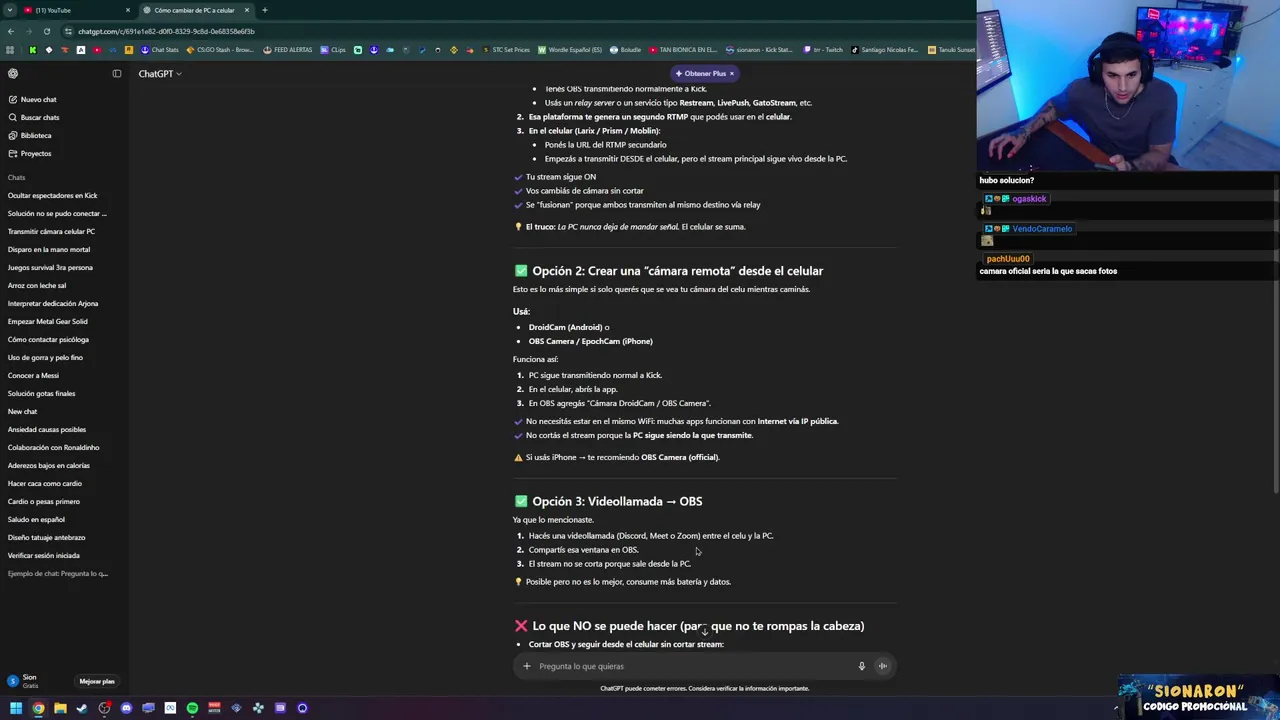The height and width of the screenshot is (720, 1280).
Task: Click the scroll-to-bottom arrow button
Action: point(704,631)
